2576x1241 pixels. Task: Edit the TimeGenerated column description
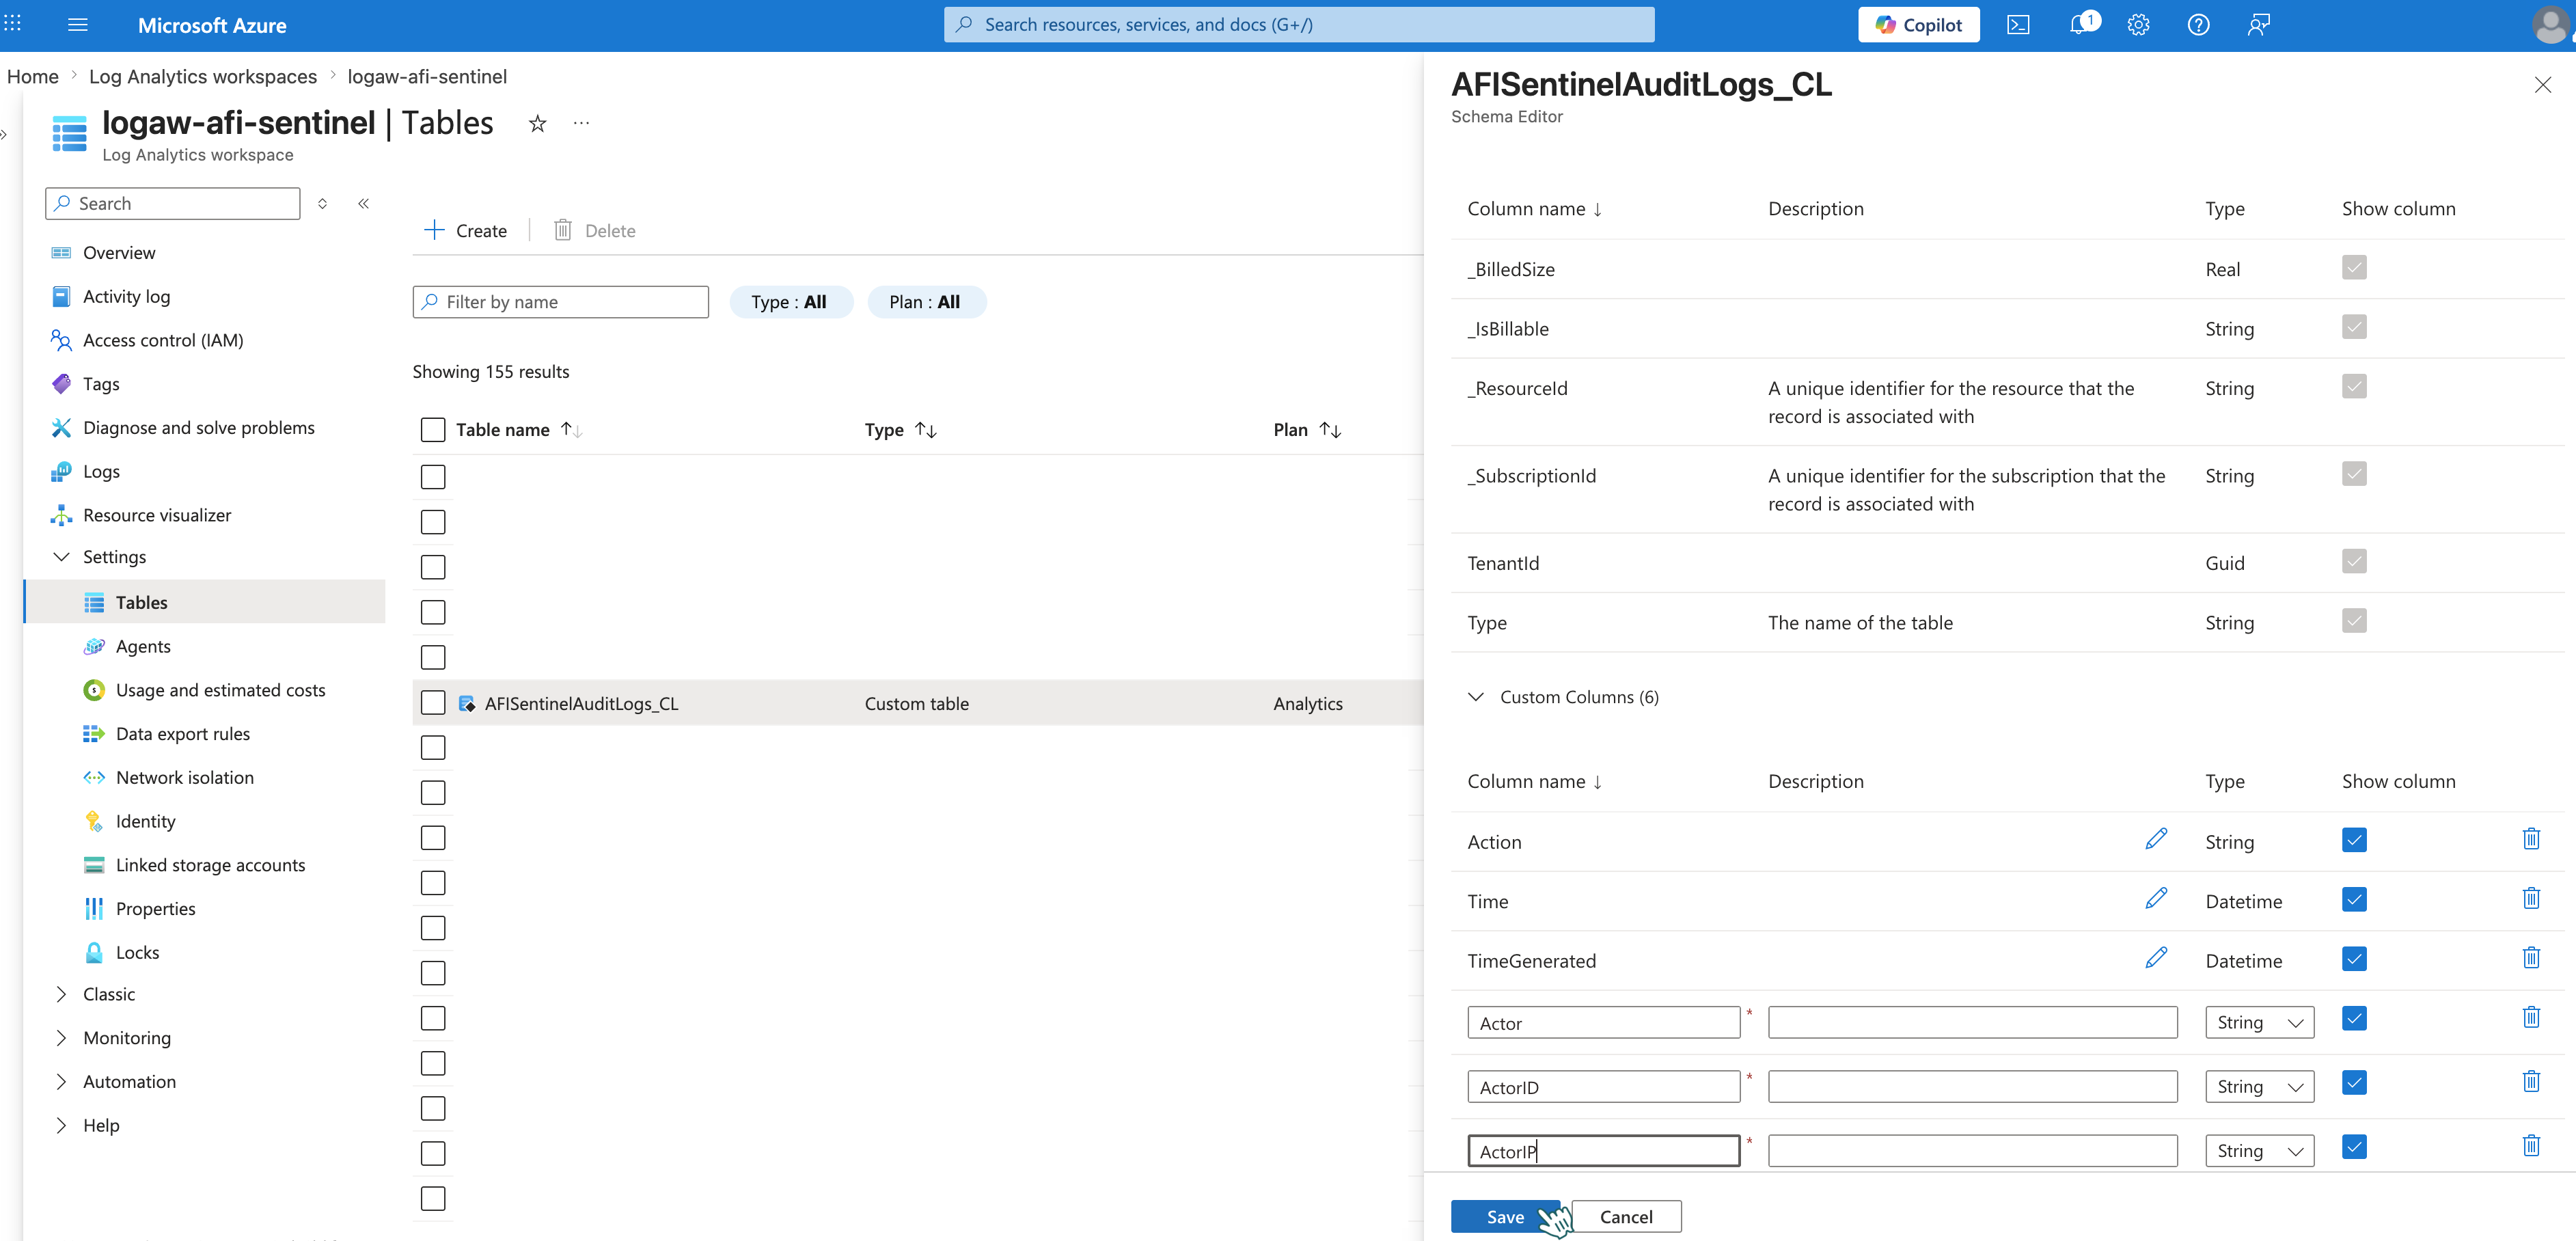(x=2156, y=958)
